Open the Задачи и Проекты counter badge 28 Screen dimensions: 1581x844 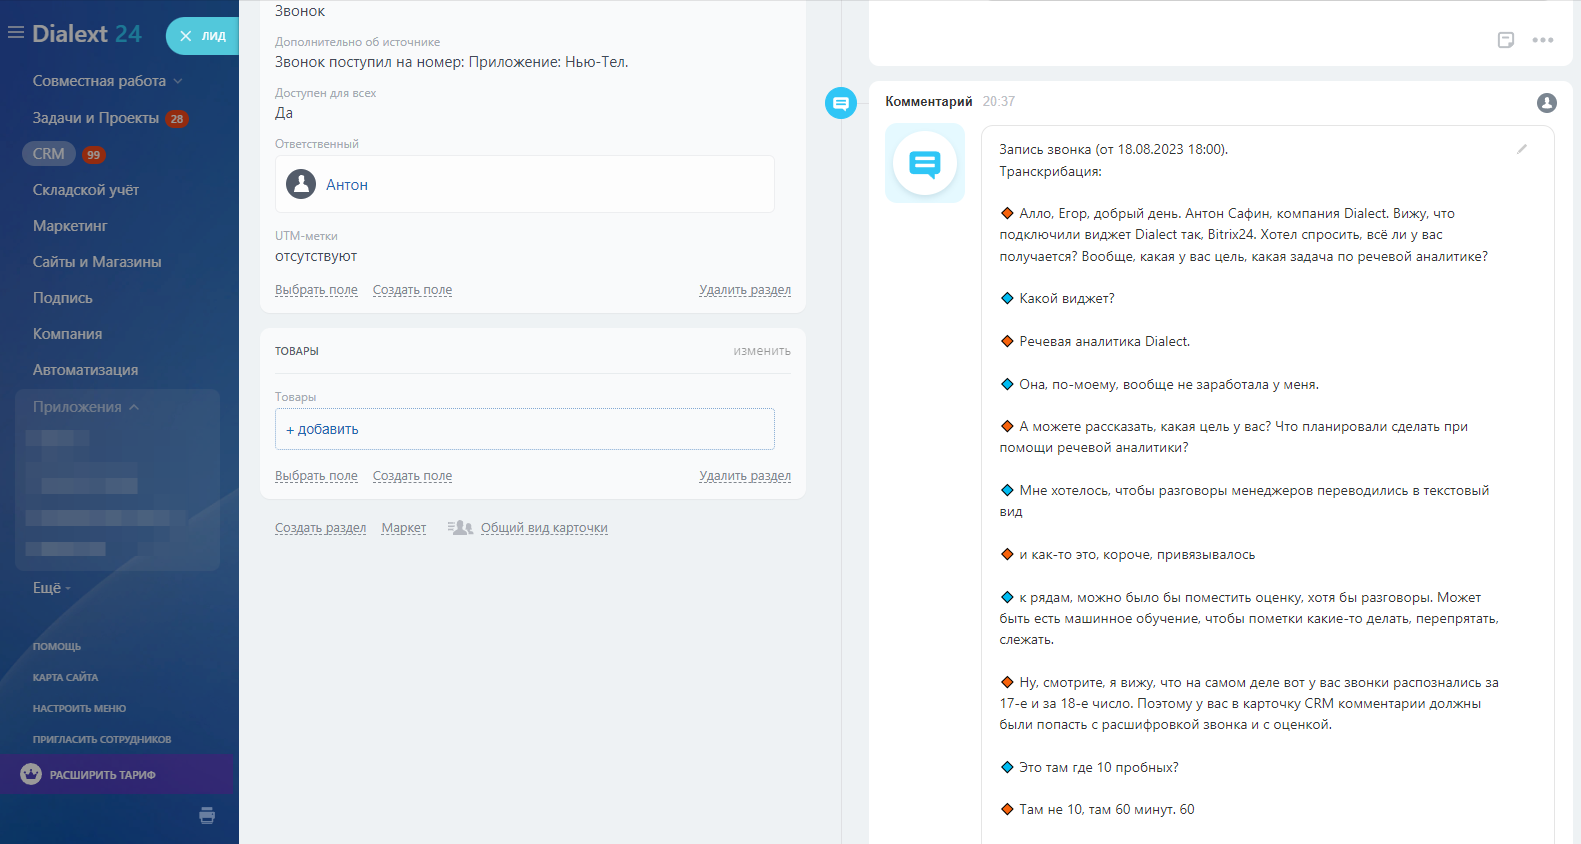[177, 118]
